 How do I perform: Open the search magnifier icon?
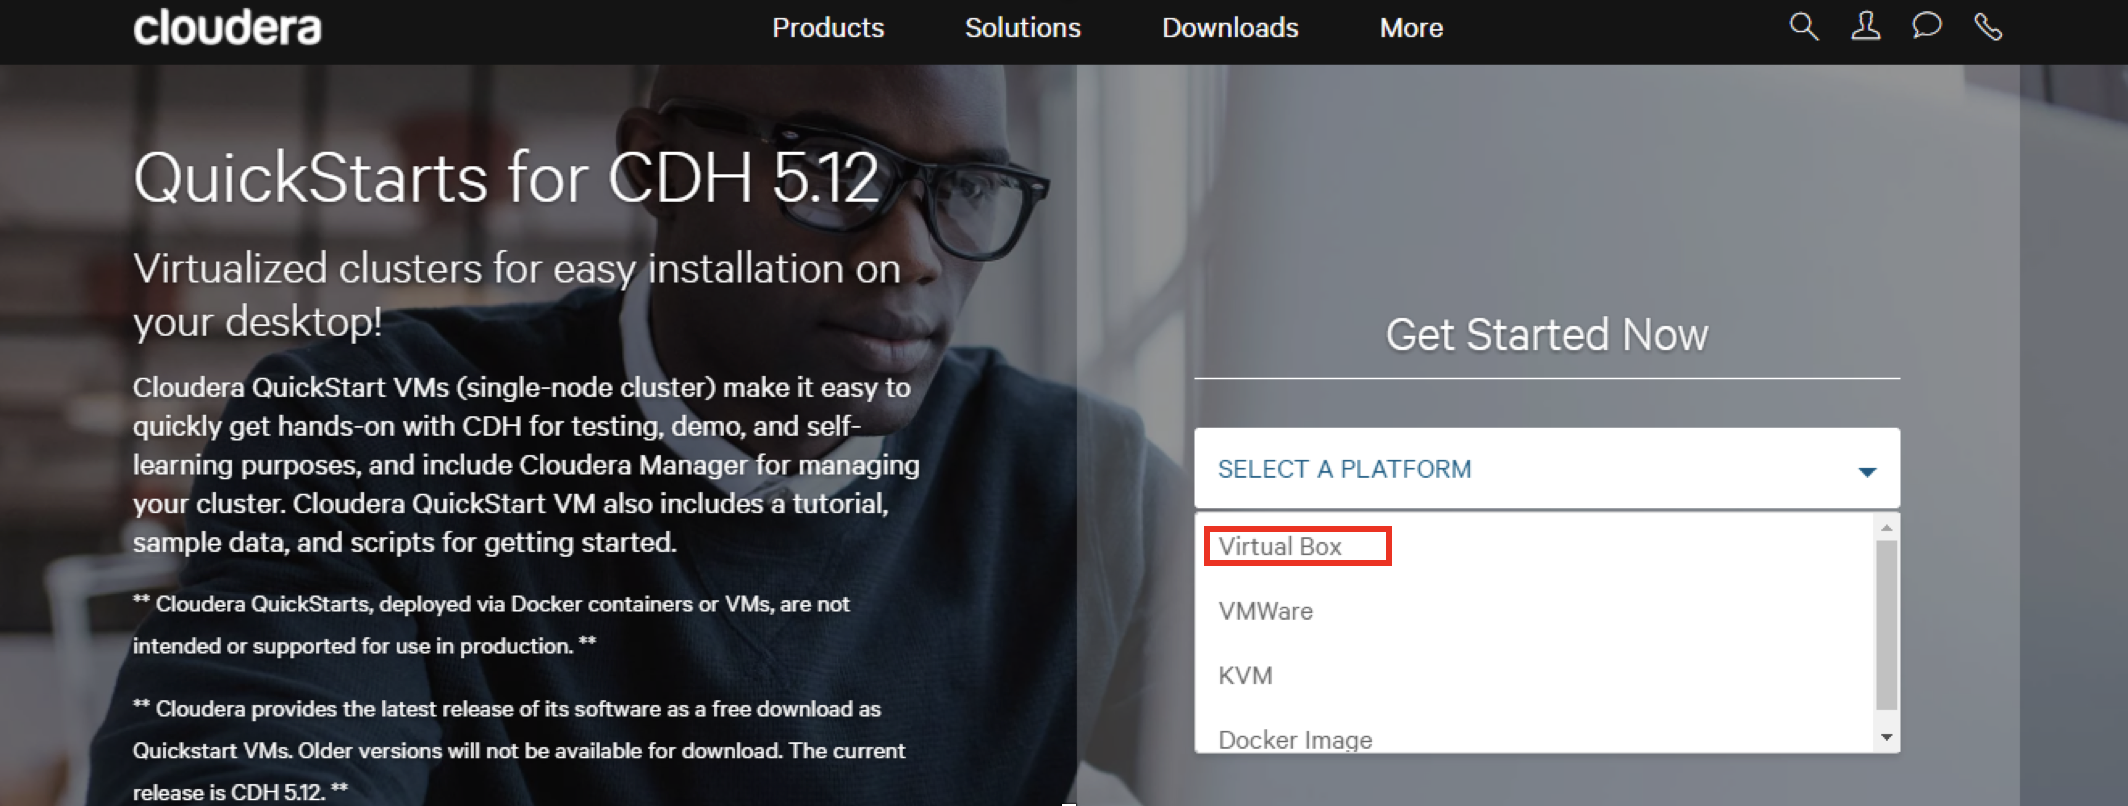[1803, 27]
